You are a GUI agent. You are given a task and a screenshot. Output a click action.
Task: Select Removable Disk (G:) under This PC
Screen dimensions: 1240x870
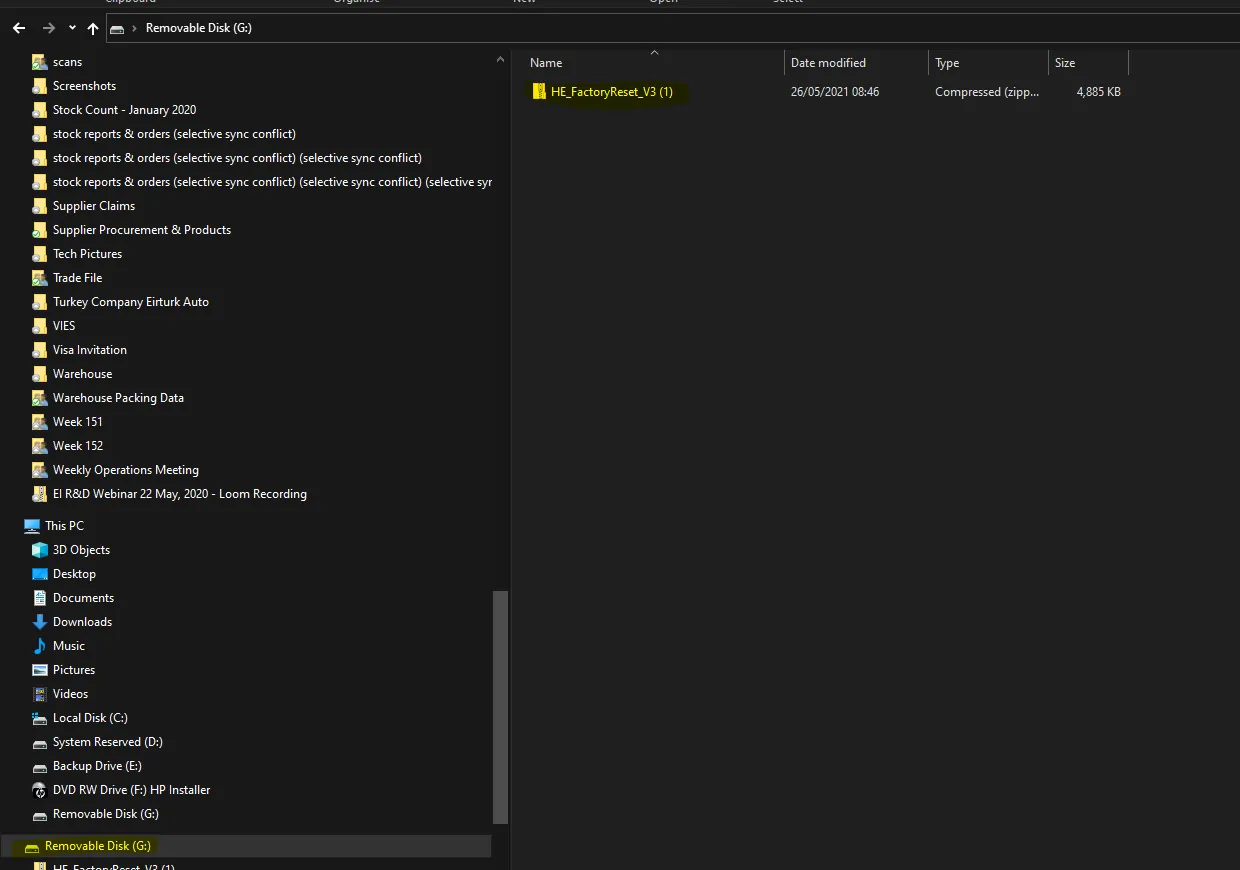[x=105, y=814]
